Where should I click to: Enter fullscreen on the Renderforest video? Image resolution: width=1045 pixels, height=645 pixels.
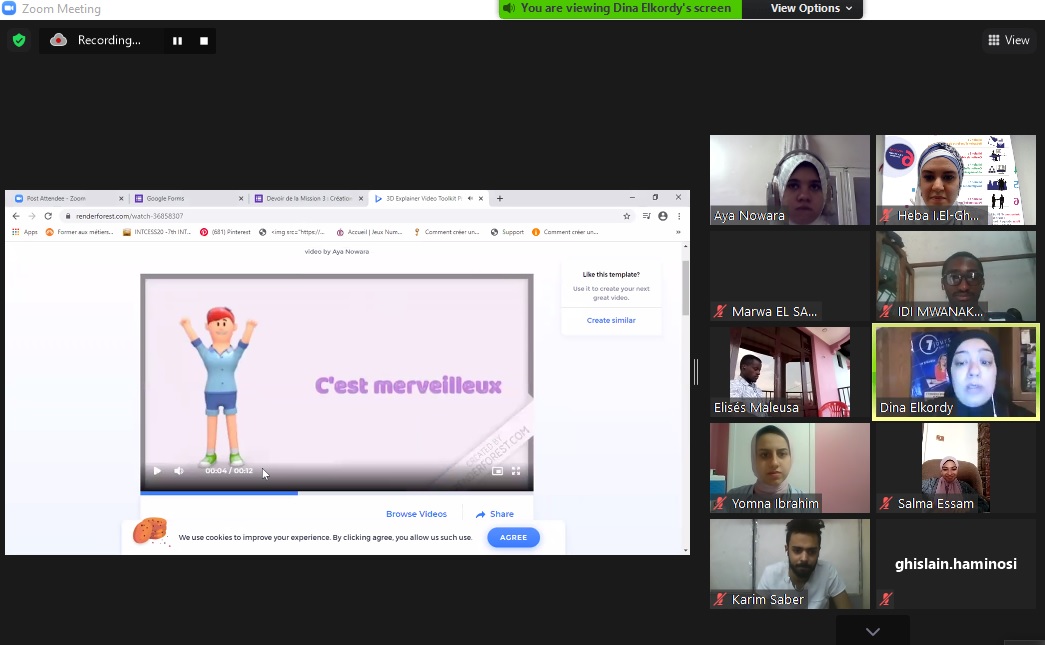[516, 471]
